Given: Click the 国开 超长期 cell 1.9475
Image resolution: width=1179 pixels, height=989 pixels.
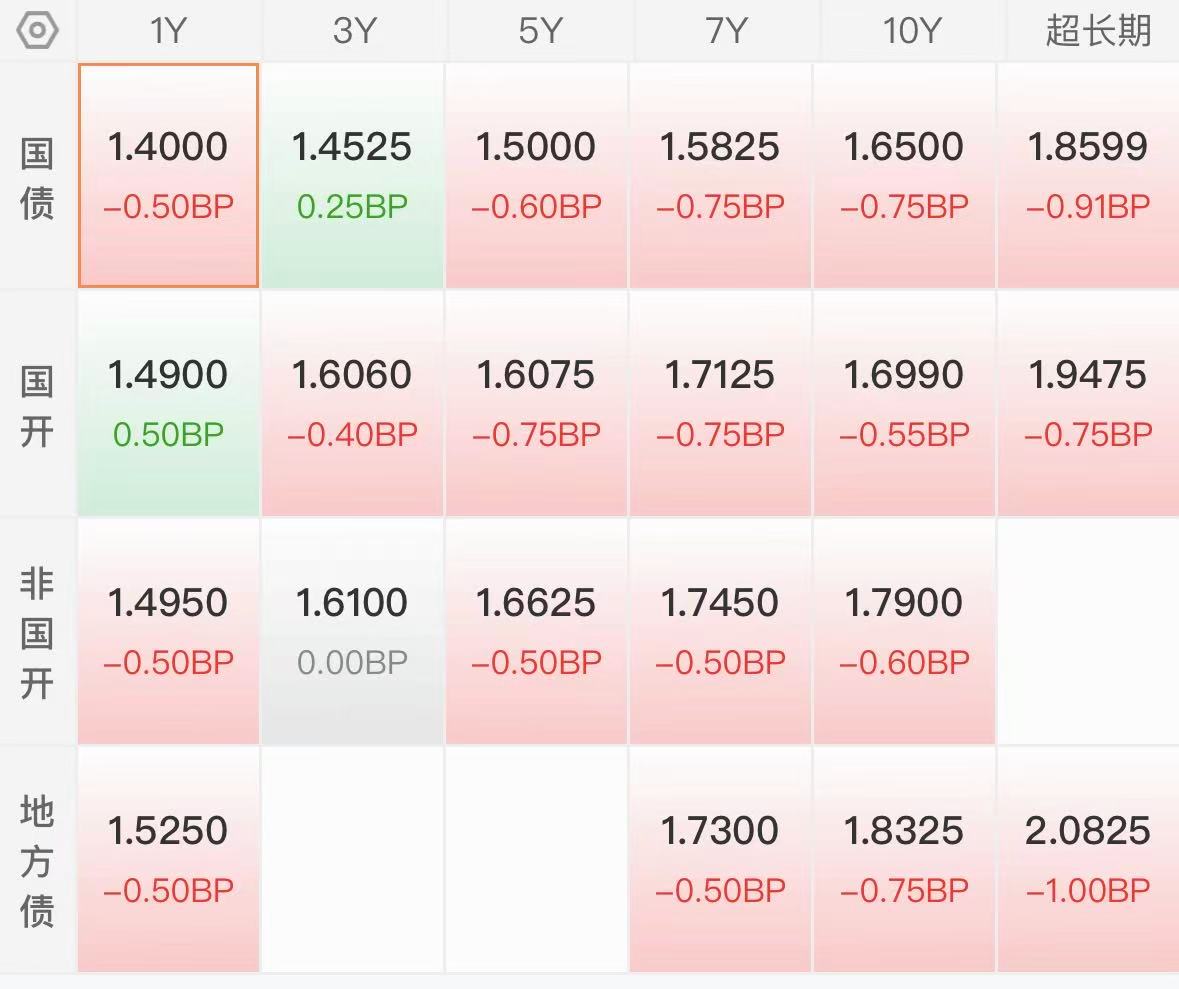Looking at the screenshot, I should tap(1088, 404).
